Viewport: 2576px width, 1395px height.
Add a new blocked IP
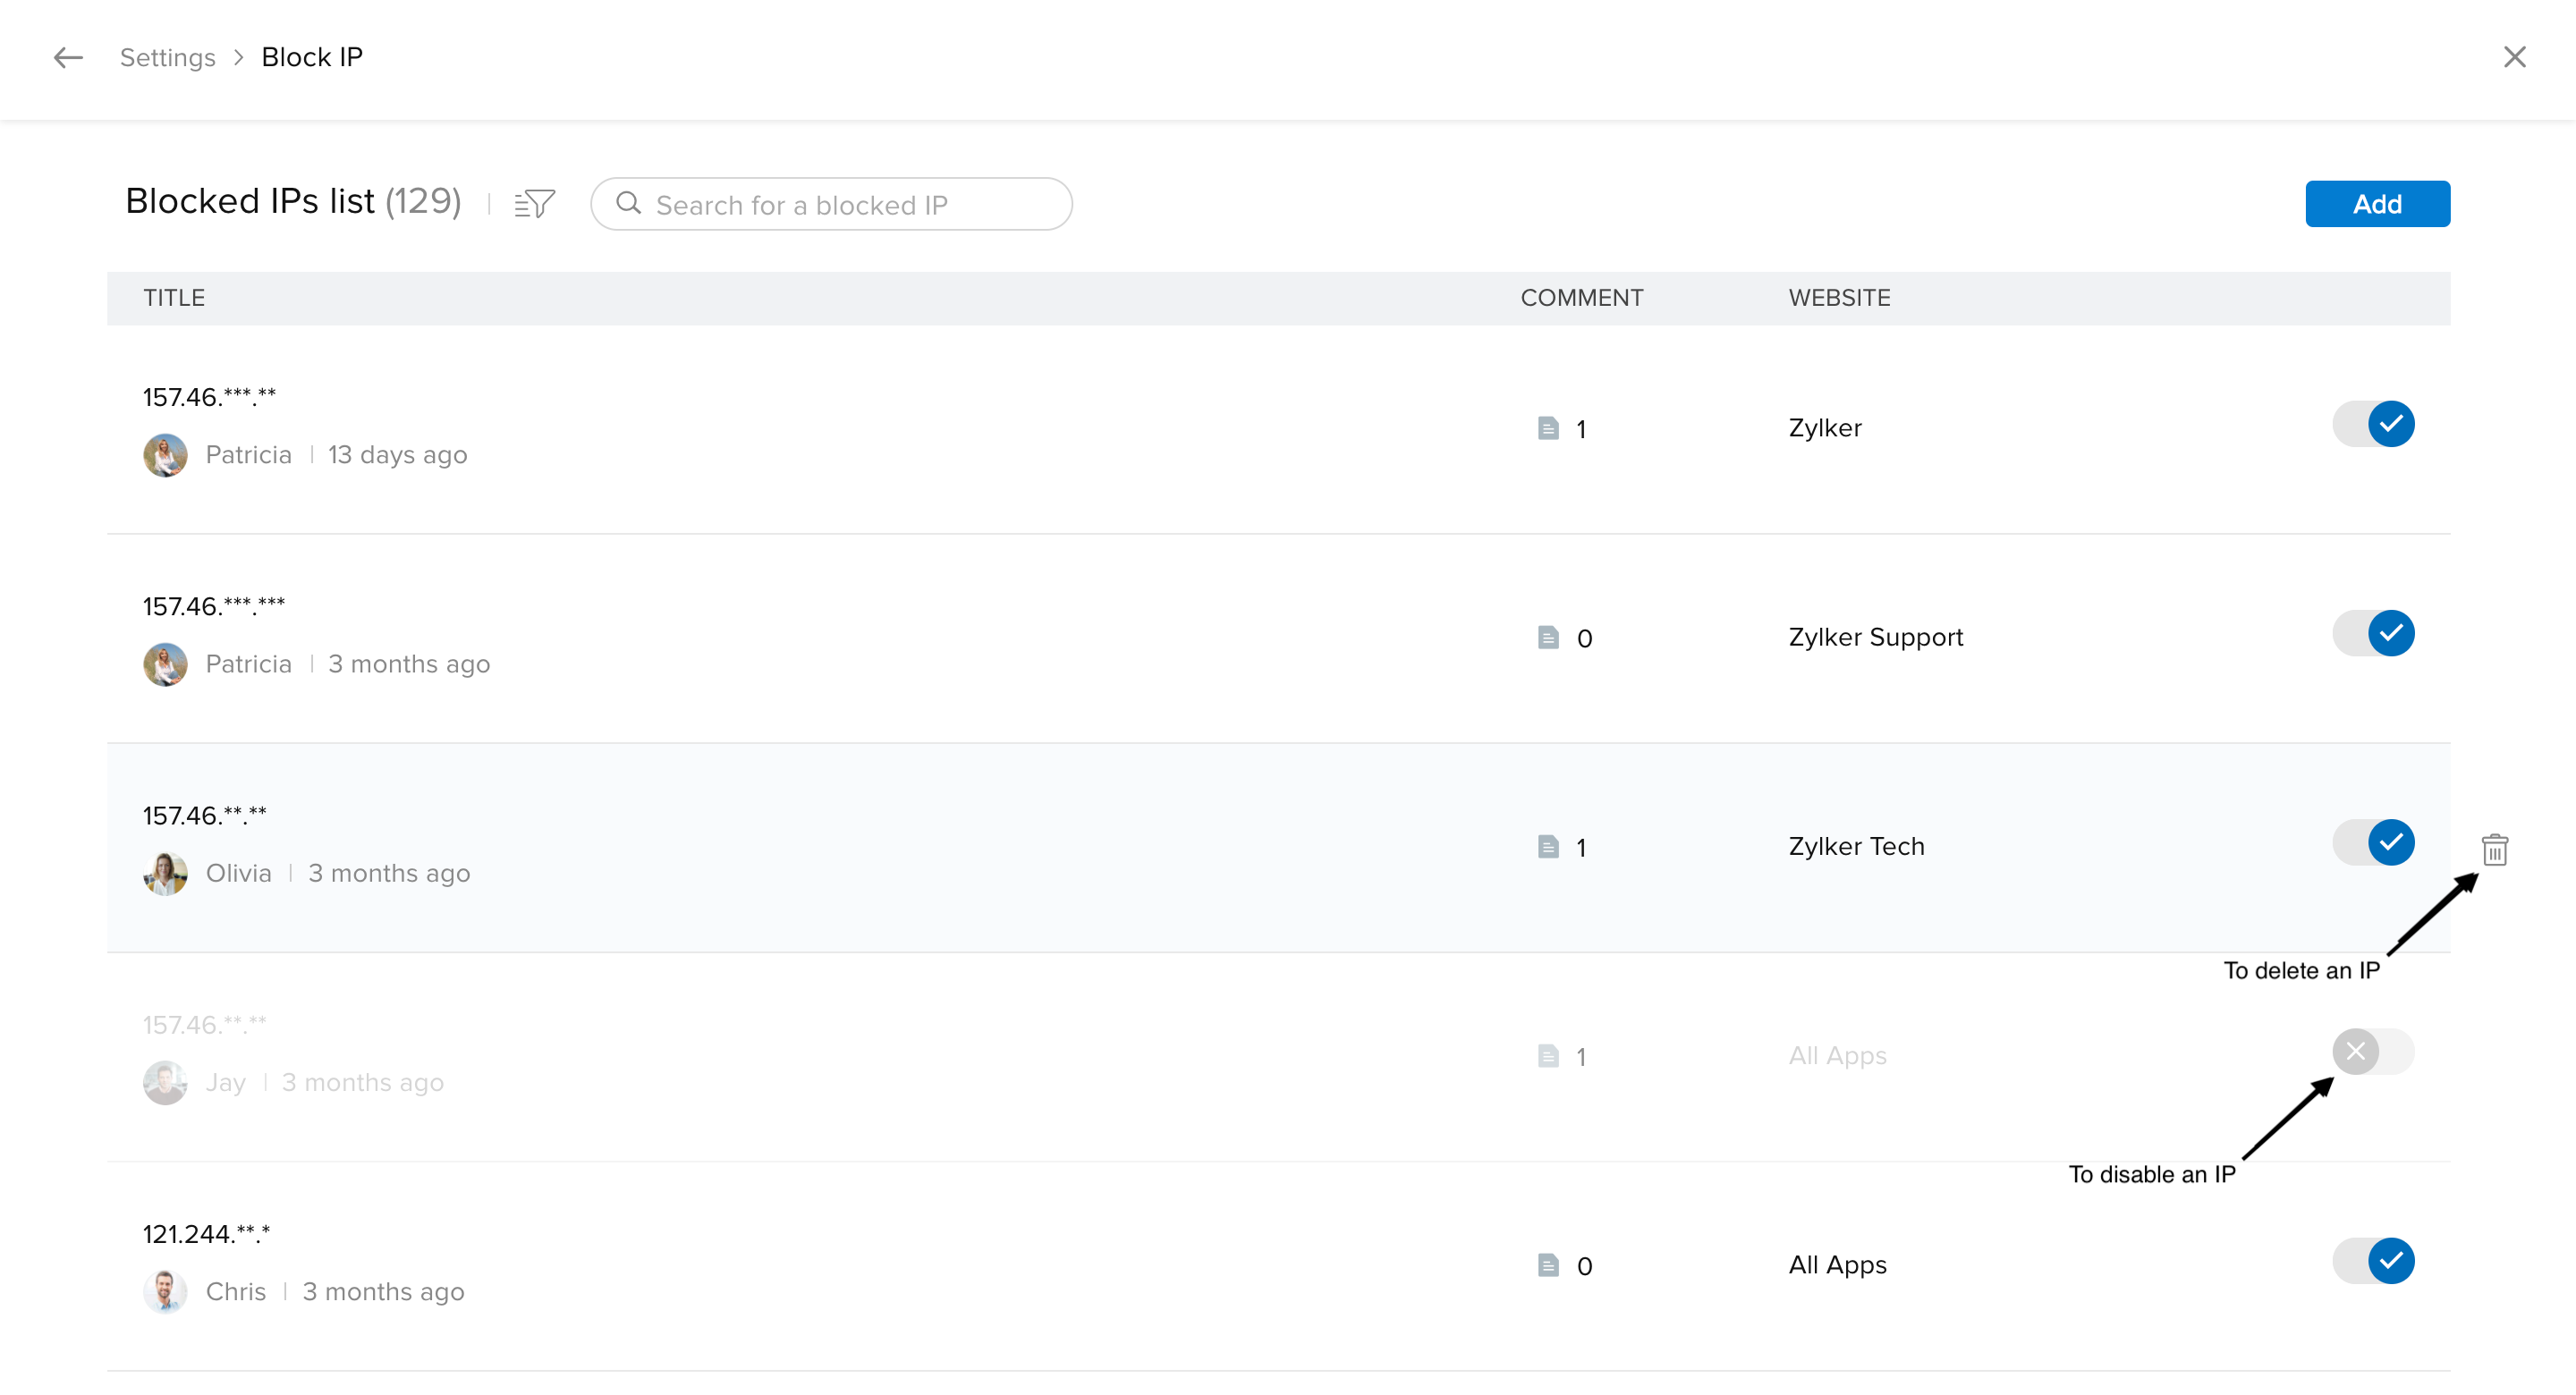(2377, 204)
